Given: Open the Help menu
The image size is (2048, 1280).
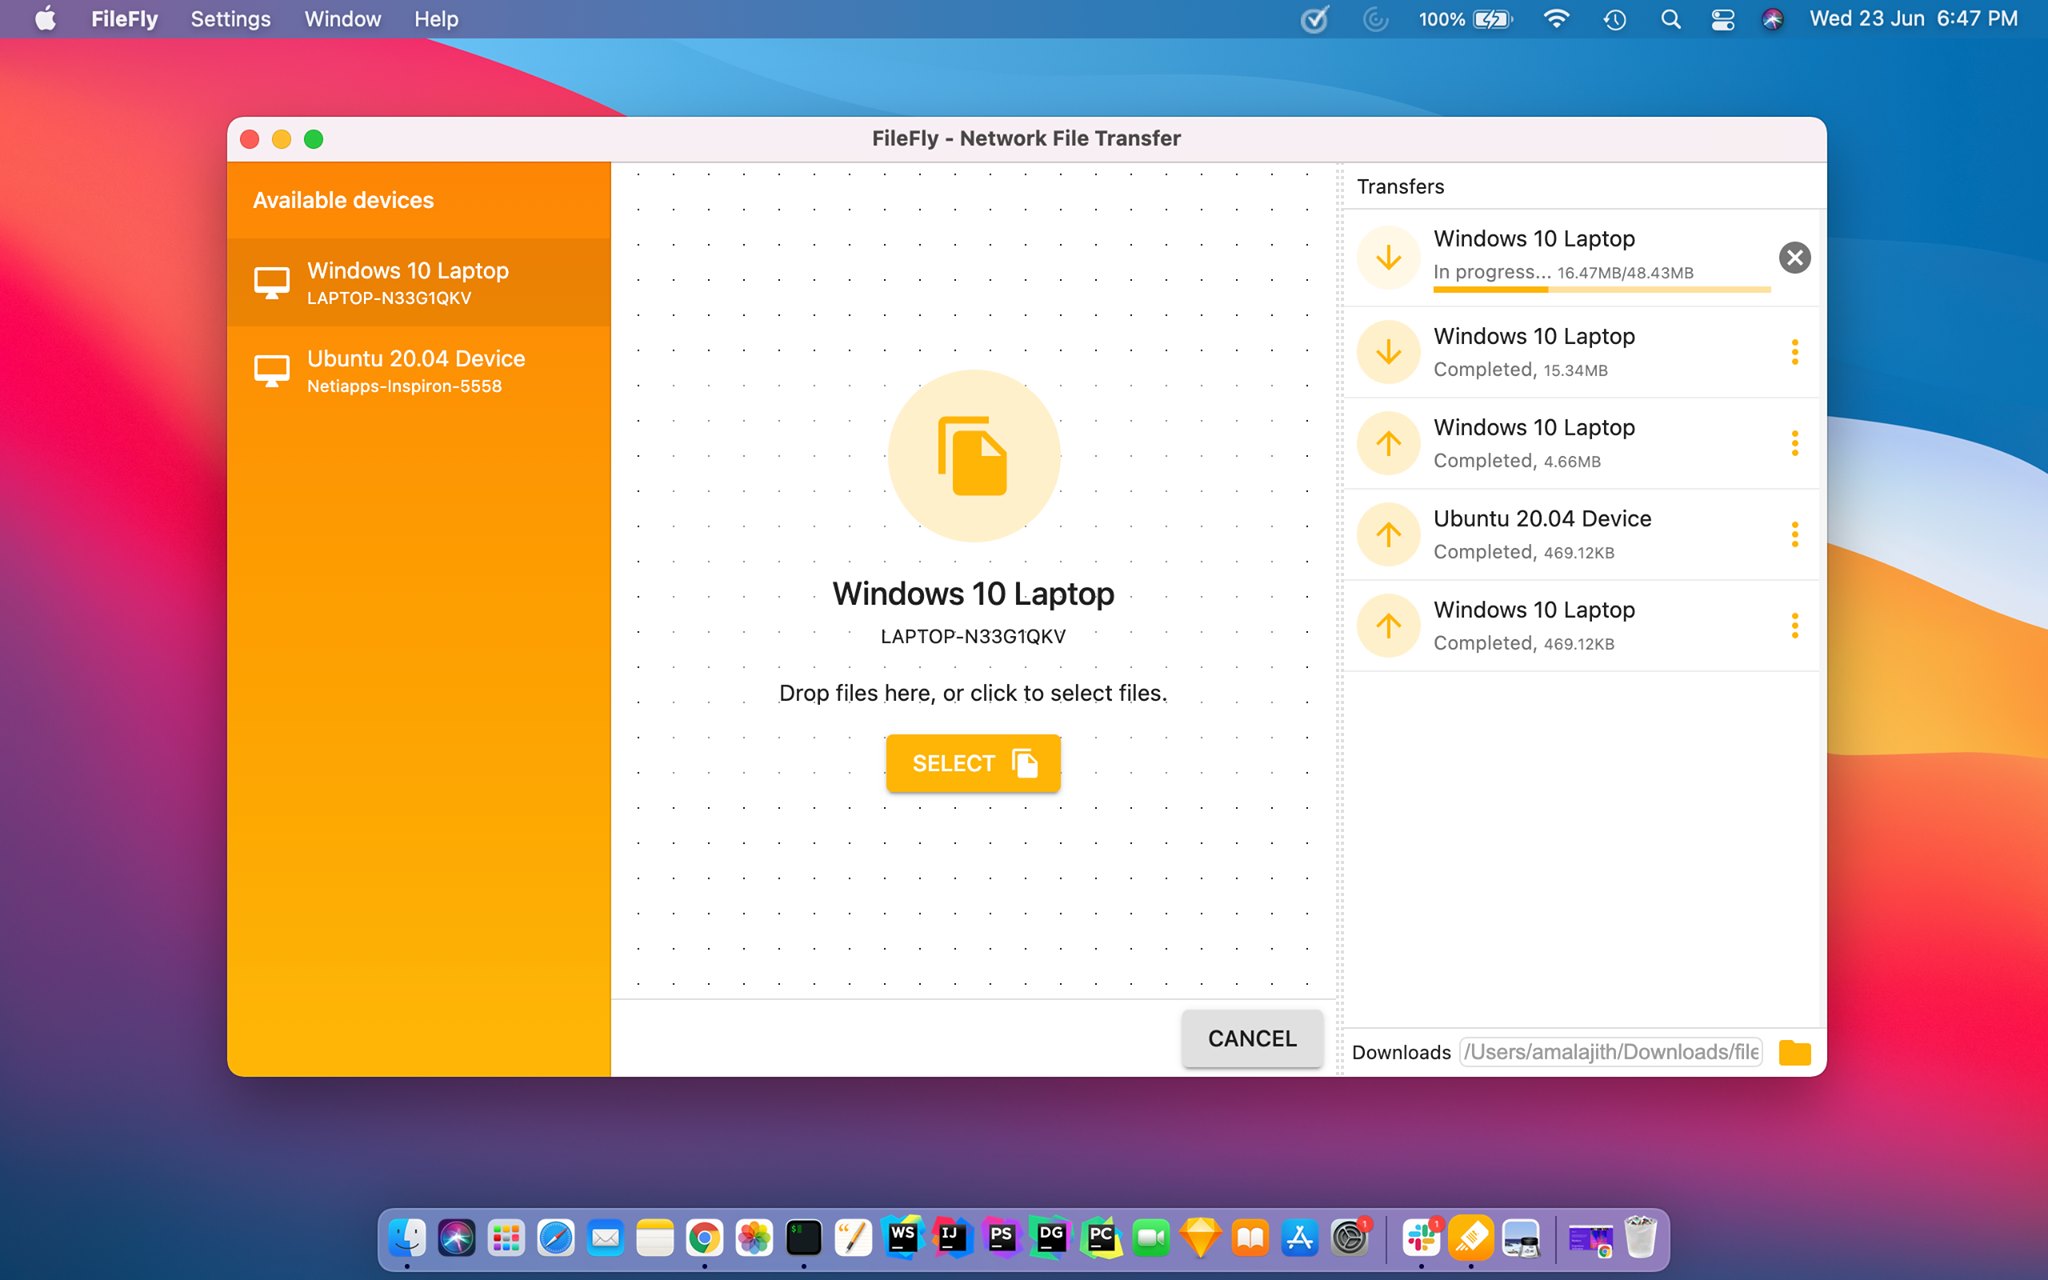Looking at the screenshot, I should 436,19.
